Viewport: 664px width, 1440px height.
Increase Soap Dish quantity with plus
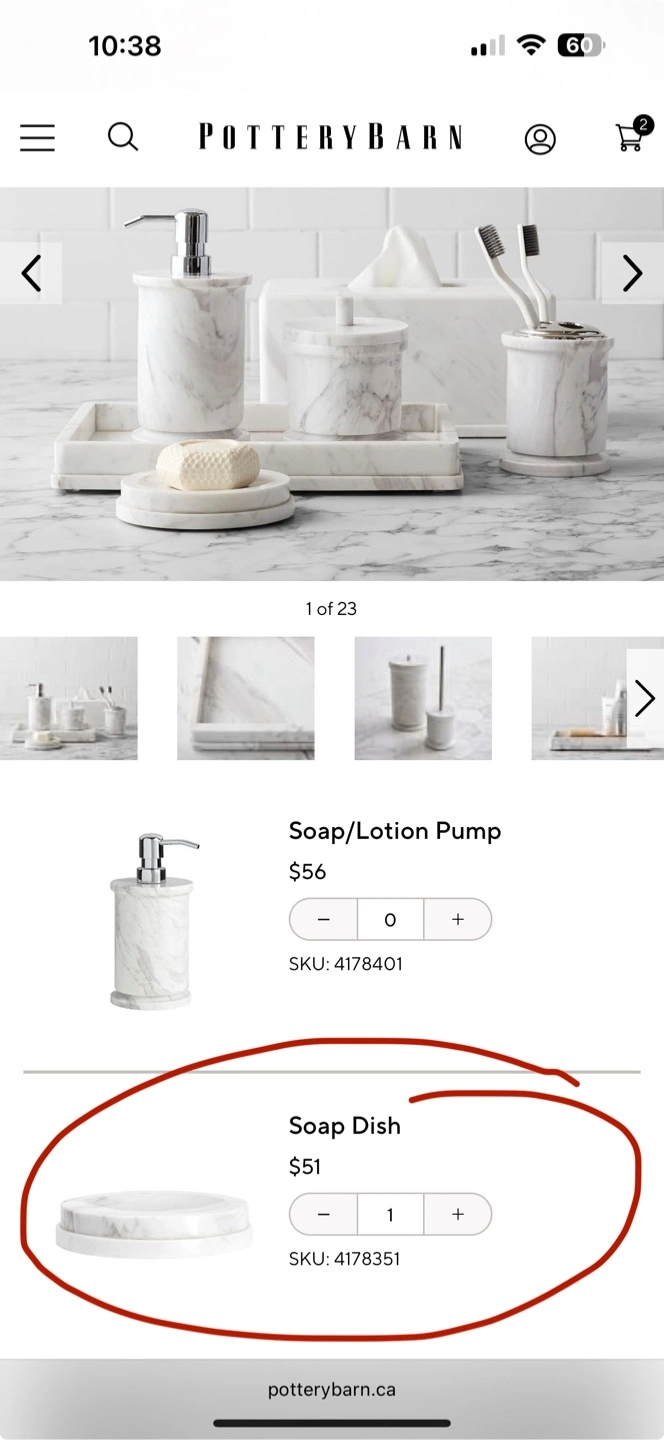(458, 1214)
